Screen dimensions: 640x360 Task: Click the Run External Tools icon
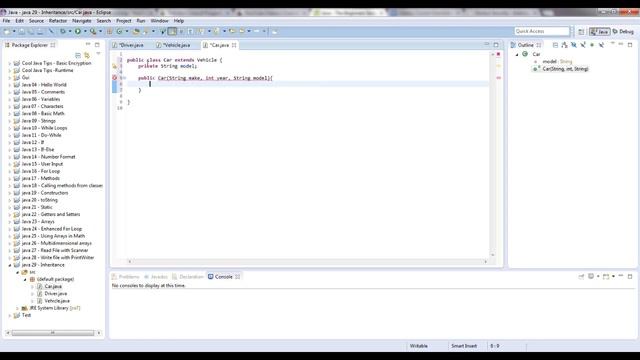point(93,31)
